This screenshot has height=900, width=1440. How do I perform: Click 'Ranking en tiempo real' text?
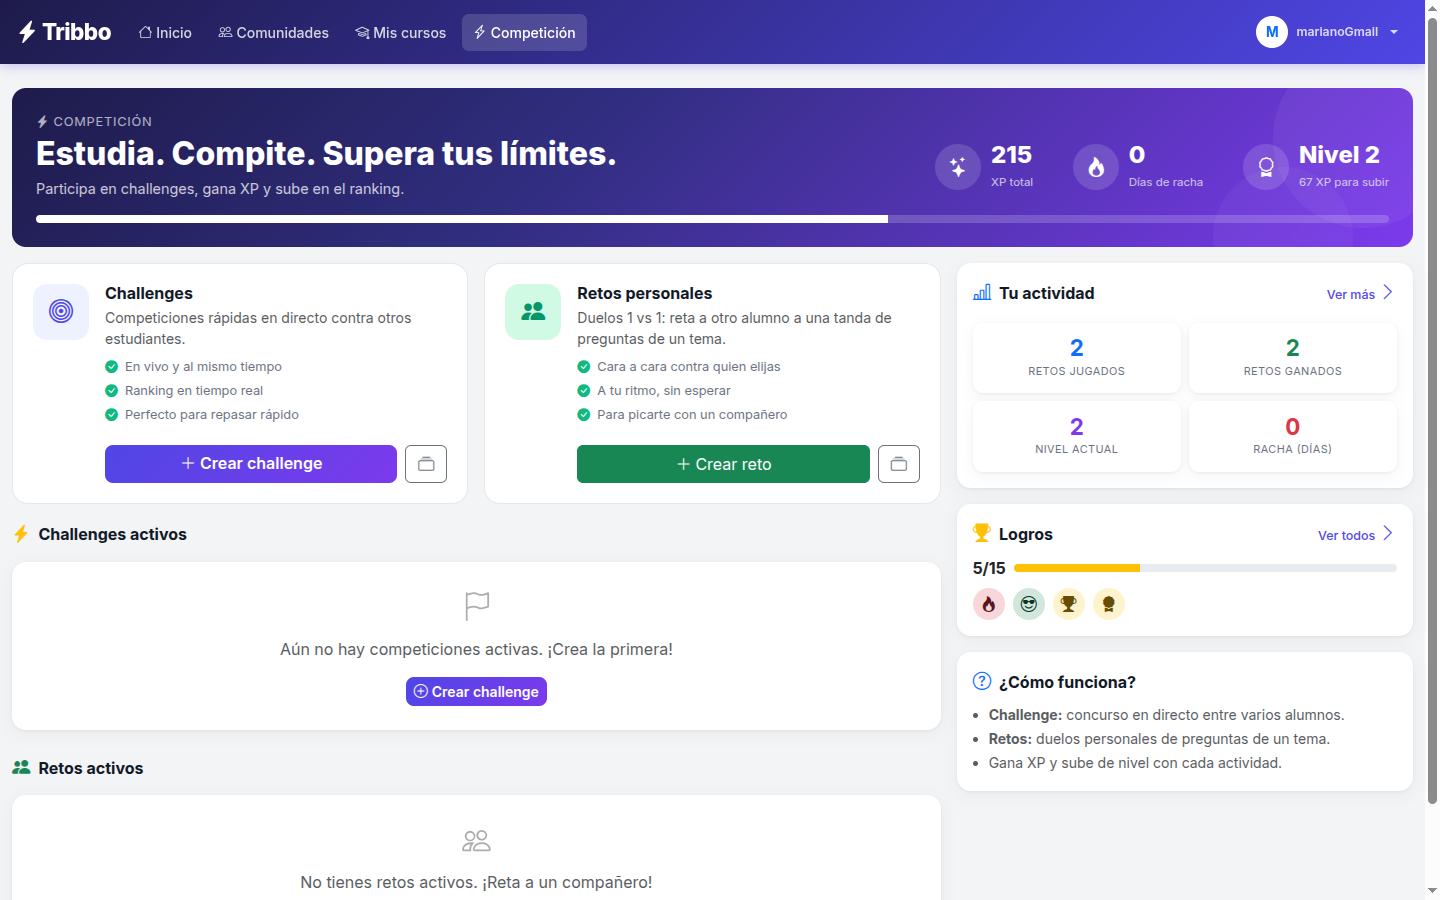pos(194,391)
